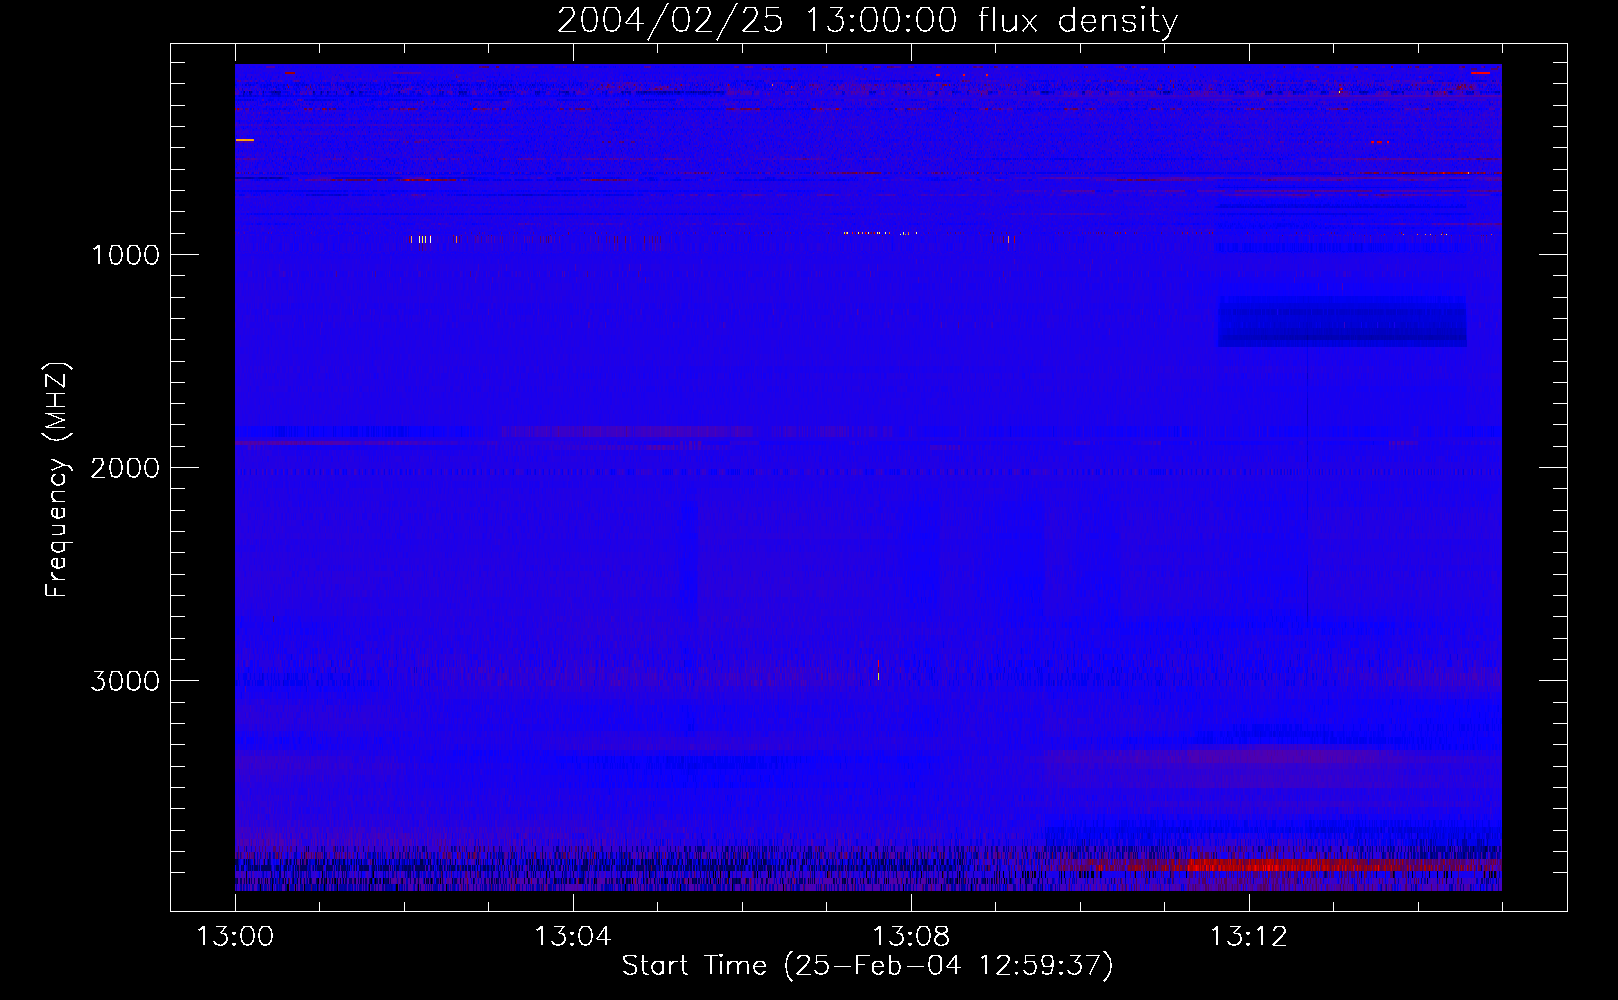Click the 2000 frequency tick label
This screenshot has height=1000, width=1618.
125,468
